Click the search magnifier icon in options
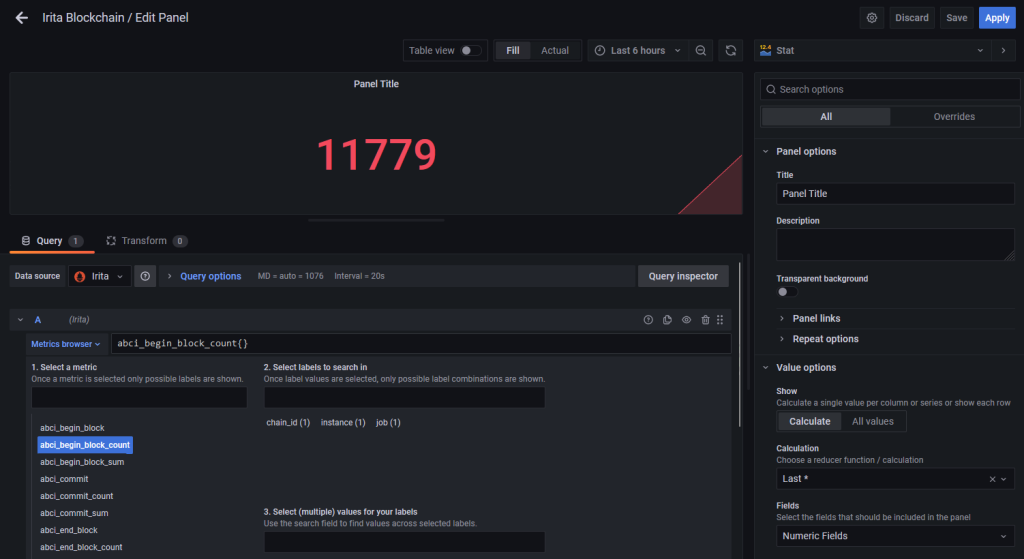This screenshot has height=559, width=1024. 771,89
